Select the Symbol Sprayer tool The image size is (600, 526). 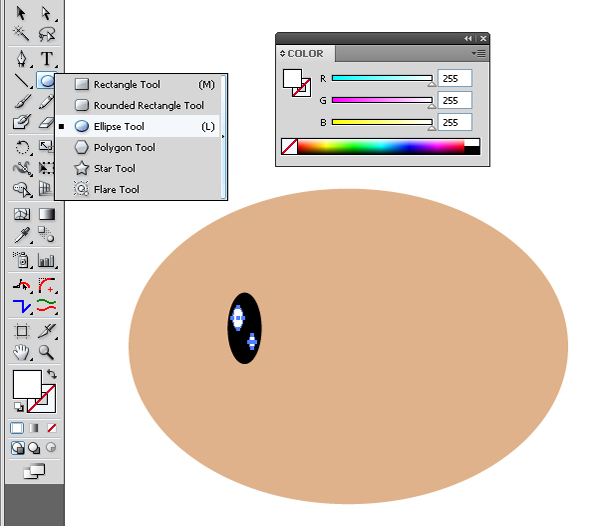[21, 260]
